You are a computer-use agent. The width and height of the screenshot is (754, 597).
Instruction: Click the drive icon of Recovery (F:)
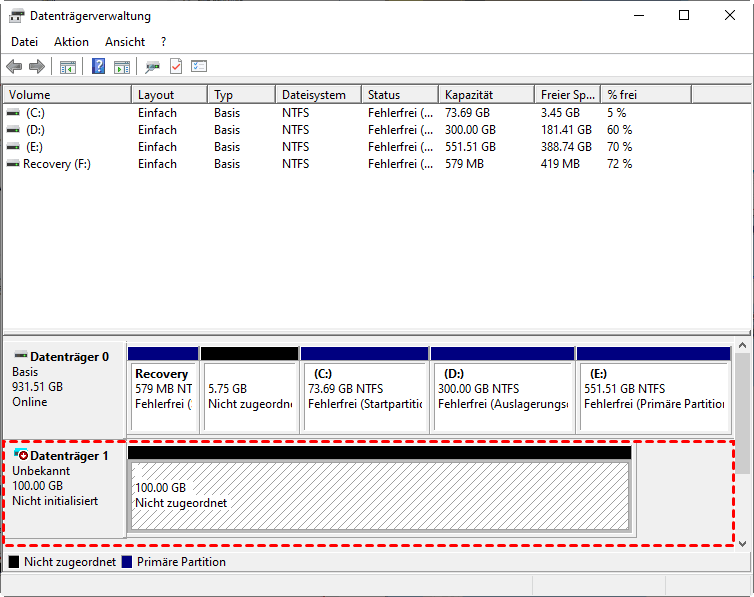(13, 164)
